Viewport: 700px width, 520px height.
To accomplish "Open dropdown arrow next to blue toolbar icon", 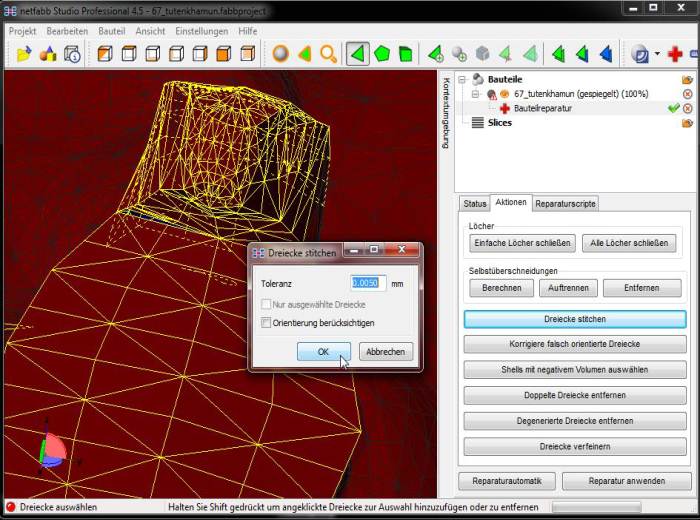I will tap(657, 54).
